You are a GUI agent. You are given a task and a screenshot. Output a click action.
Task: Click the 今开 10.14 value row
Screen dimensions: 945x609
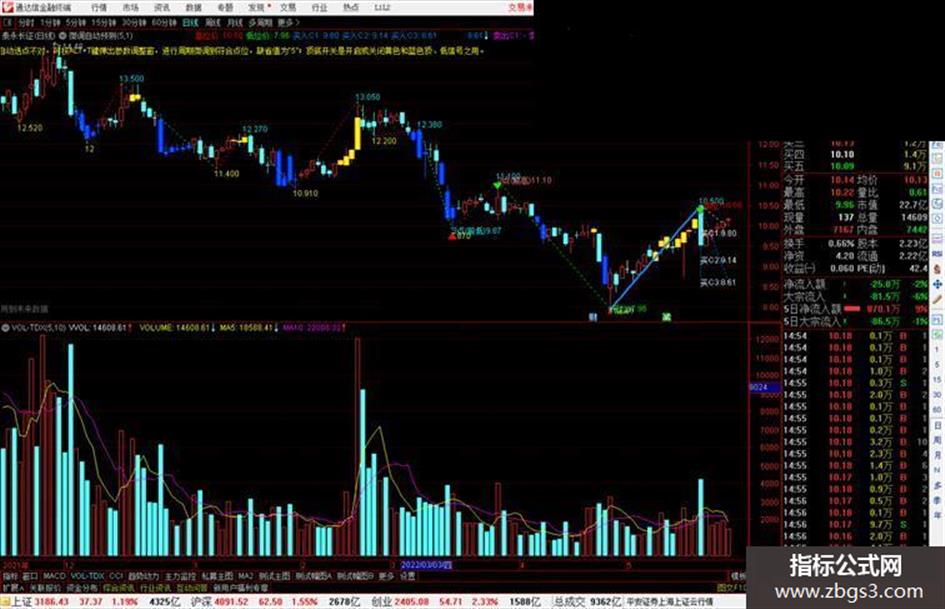(x=819, y=180)
